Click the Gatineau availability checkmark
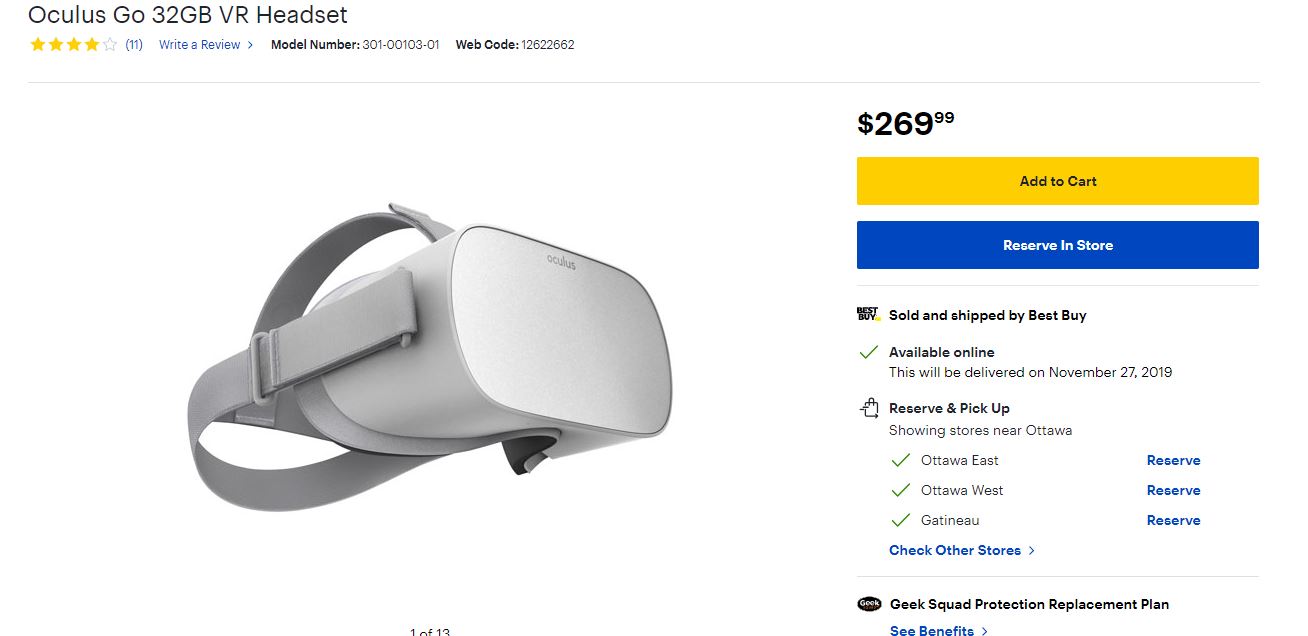 (901, 521)
